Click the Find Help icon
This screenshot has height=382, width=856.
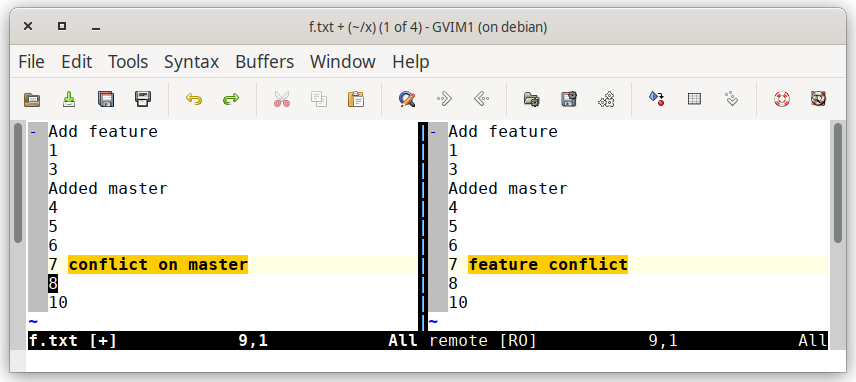click(x=818, y=99)
